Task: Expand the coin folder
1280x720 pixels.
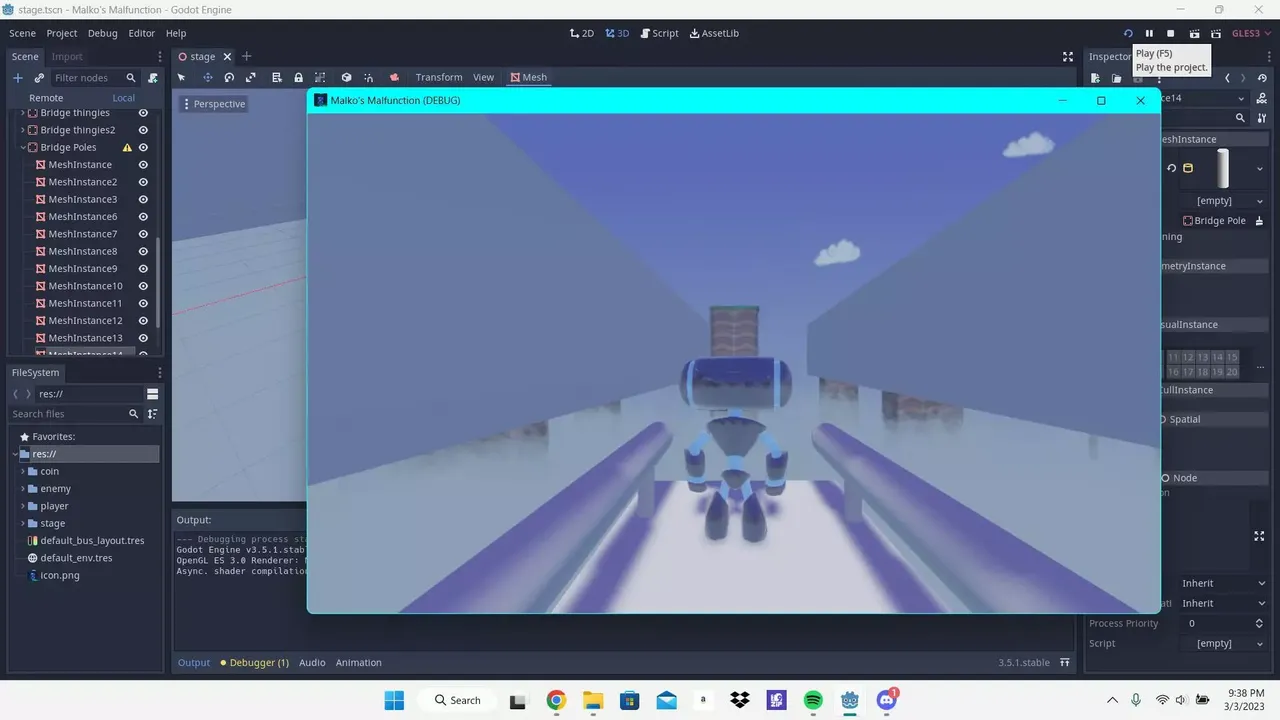Action: pyautogui.click(x=23, y=471)
